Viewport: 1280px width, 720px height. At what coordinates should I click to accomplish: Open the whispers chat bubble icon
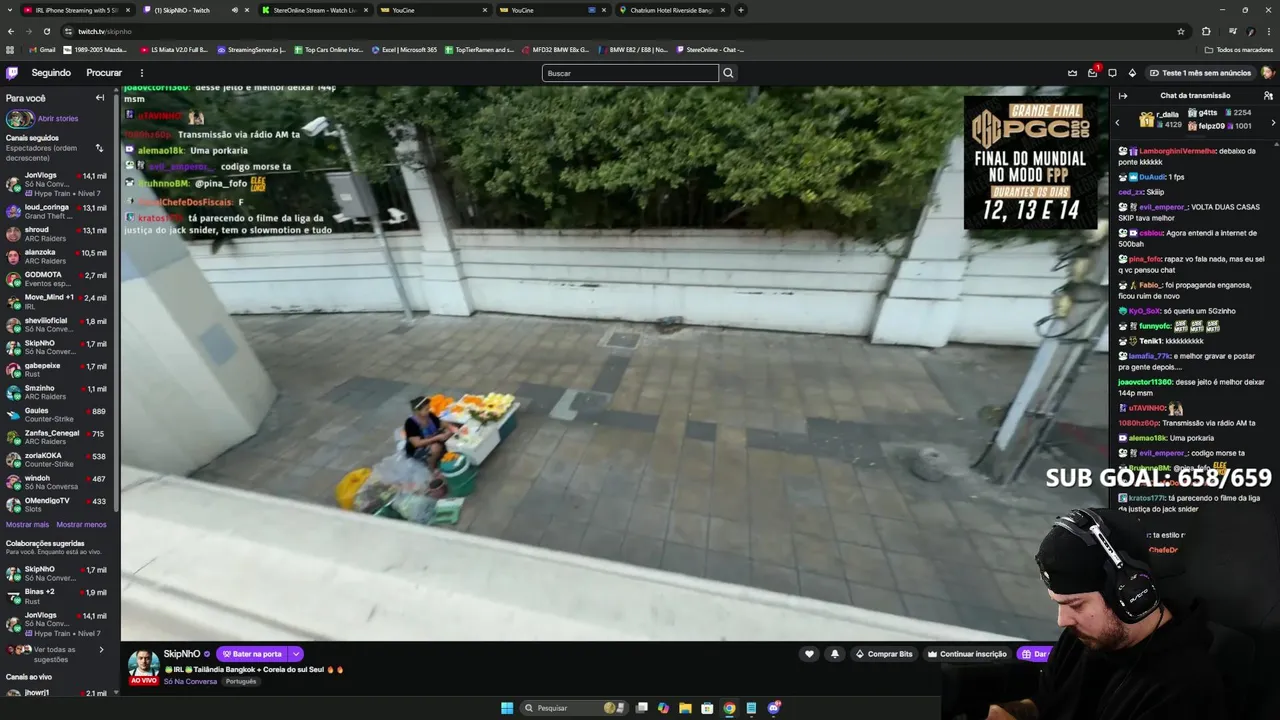coord(1112,73)
